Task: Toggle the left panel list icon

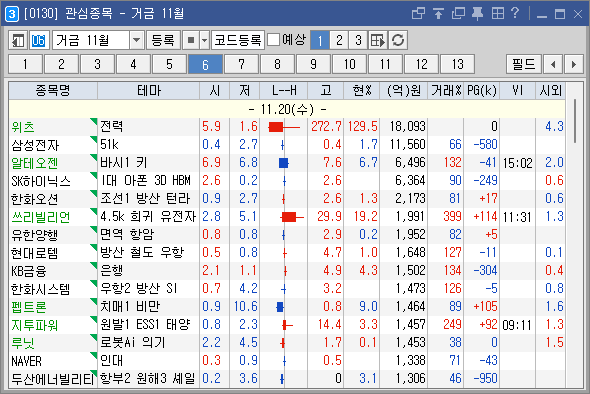Action: [x=18, y=40]
